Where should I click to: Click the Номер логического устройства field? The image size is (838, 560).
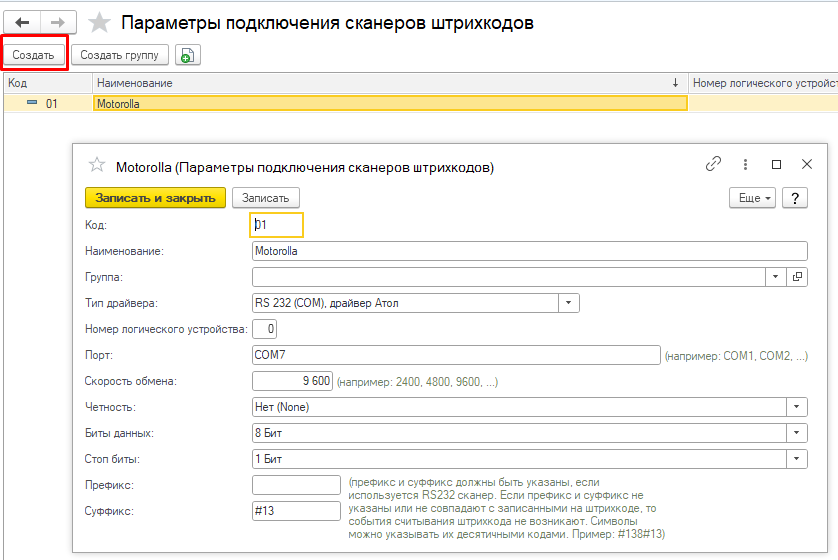point(265,329)
